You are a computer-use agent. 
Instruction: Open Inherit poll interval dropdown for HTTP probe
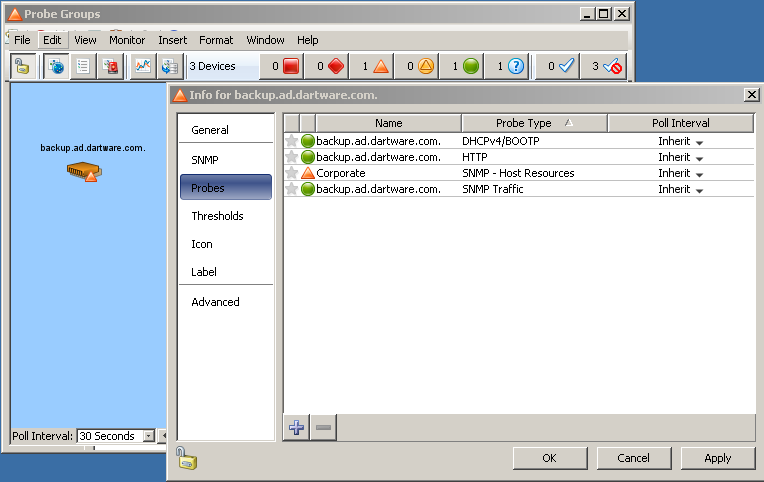[680, 157]
